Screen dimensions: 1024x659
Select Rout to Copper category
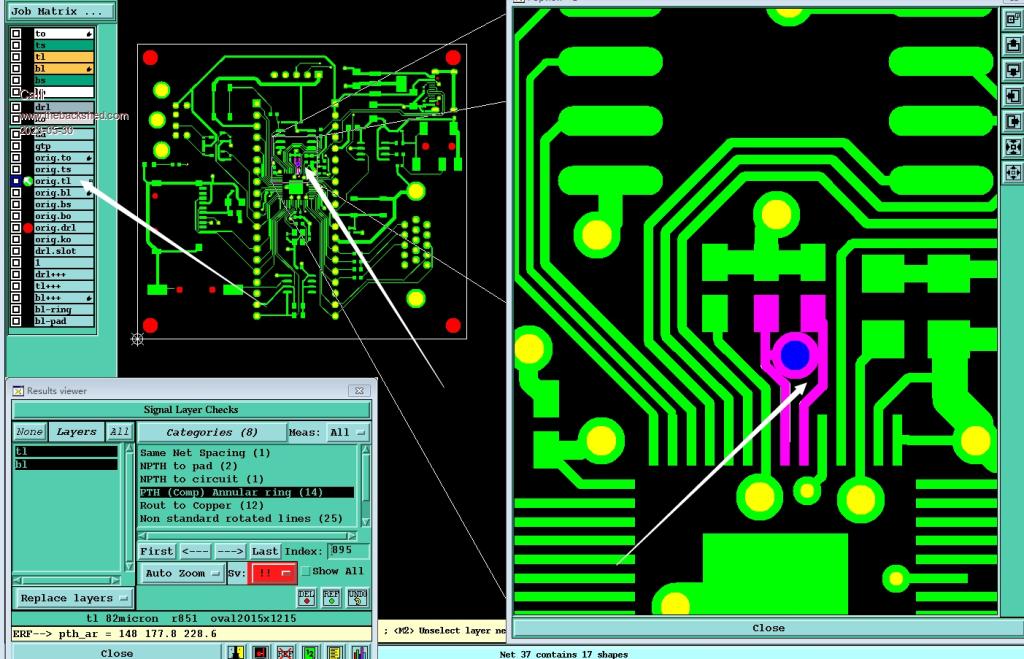click(246, 505)
